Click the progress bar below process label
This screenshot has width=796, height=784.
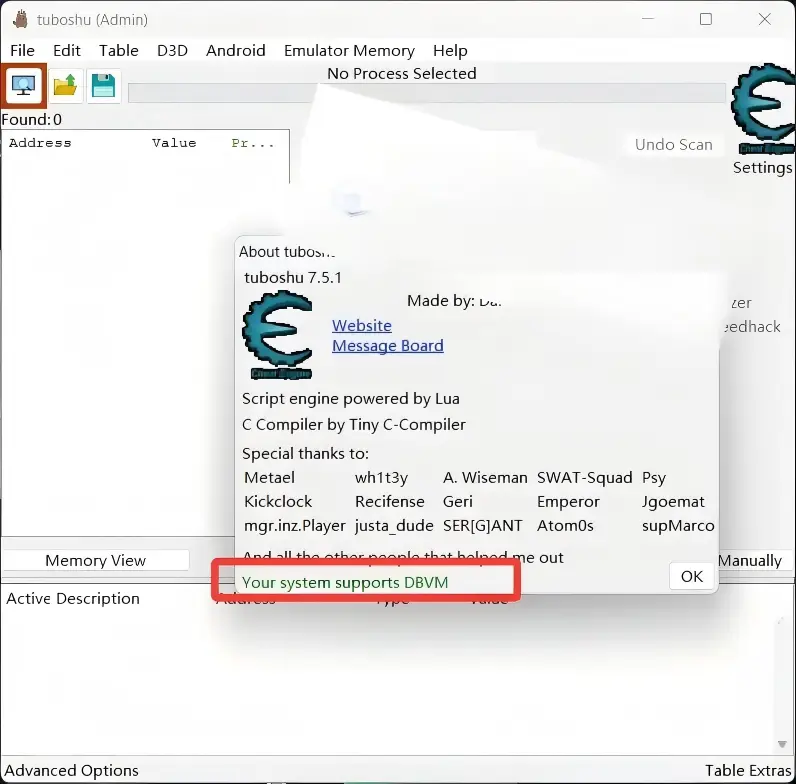pyautogui.click(x=426, y=93)
